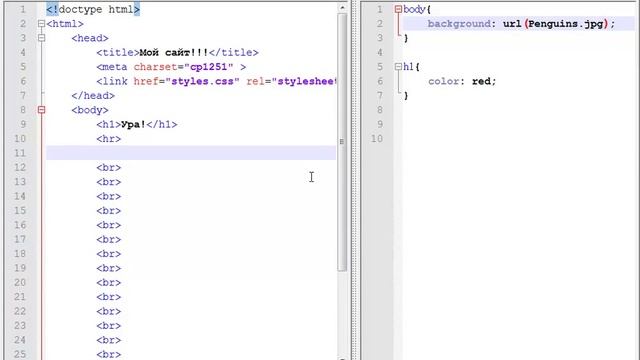The image size is (640, 360).
Task: Click the <hr> tag on line 10
Action: pos(109,139)
